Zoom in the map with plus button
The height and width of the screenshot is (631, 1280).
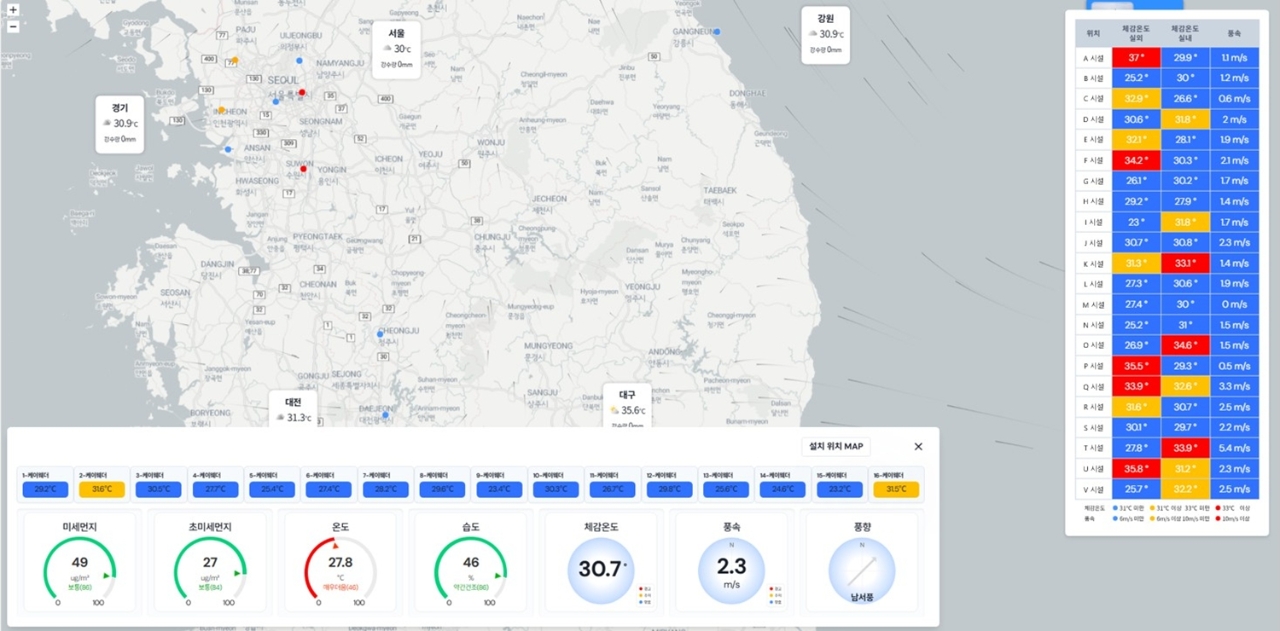[13, 10]
